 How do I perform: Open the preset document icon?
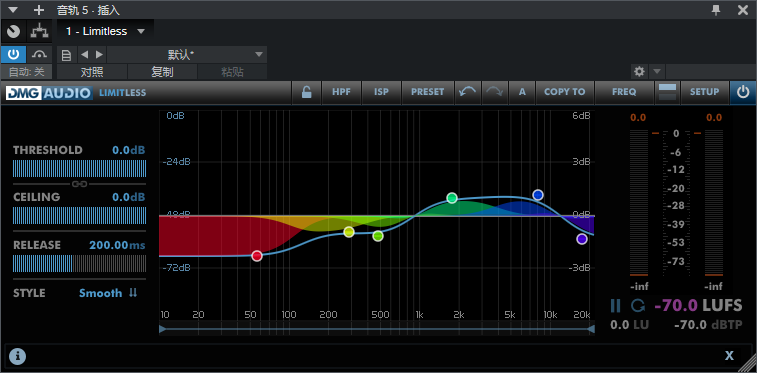tap(67, 55)
